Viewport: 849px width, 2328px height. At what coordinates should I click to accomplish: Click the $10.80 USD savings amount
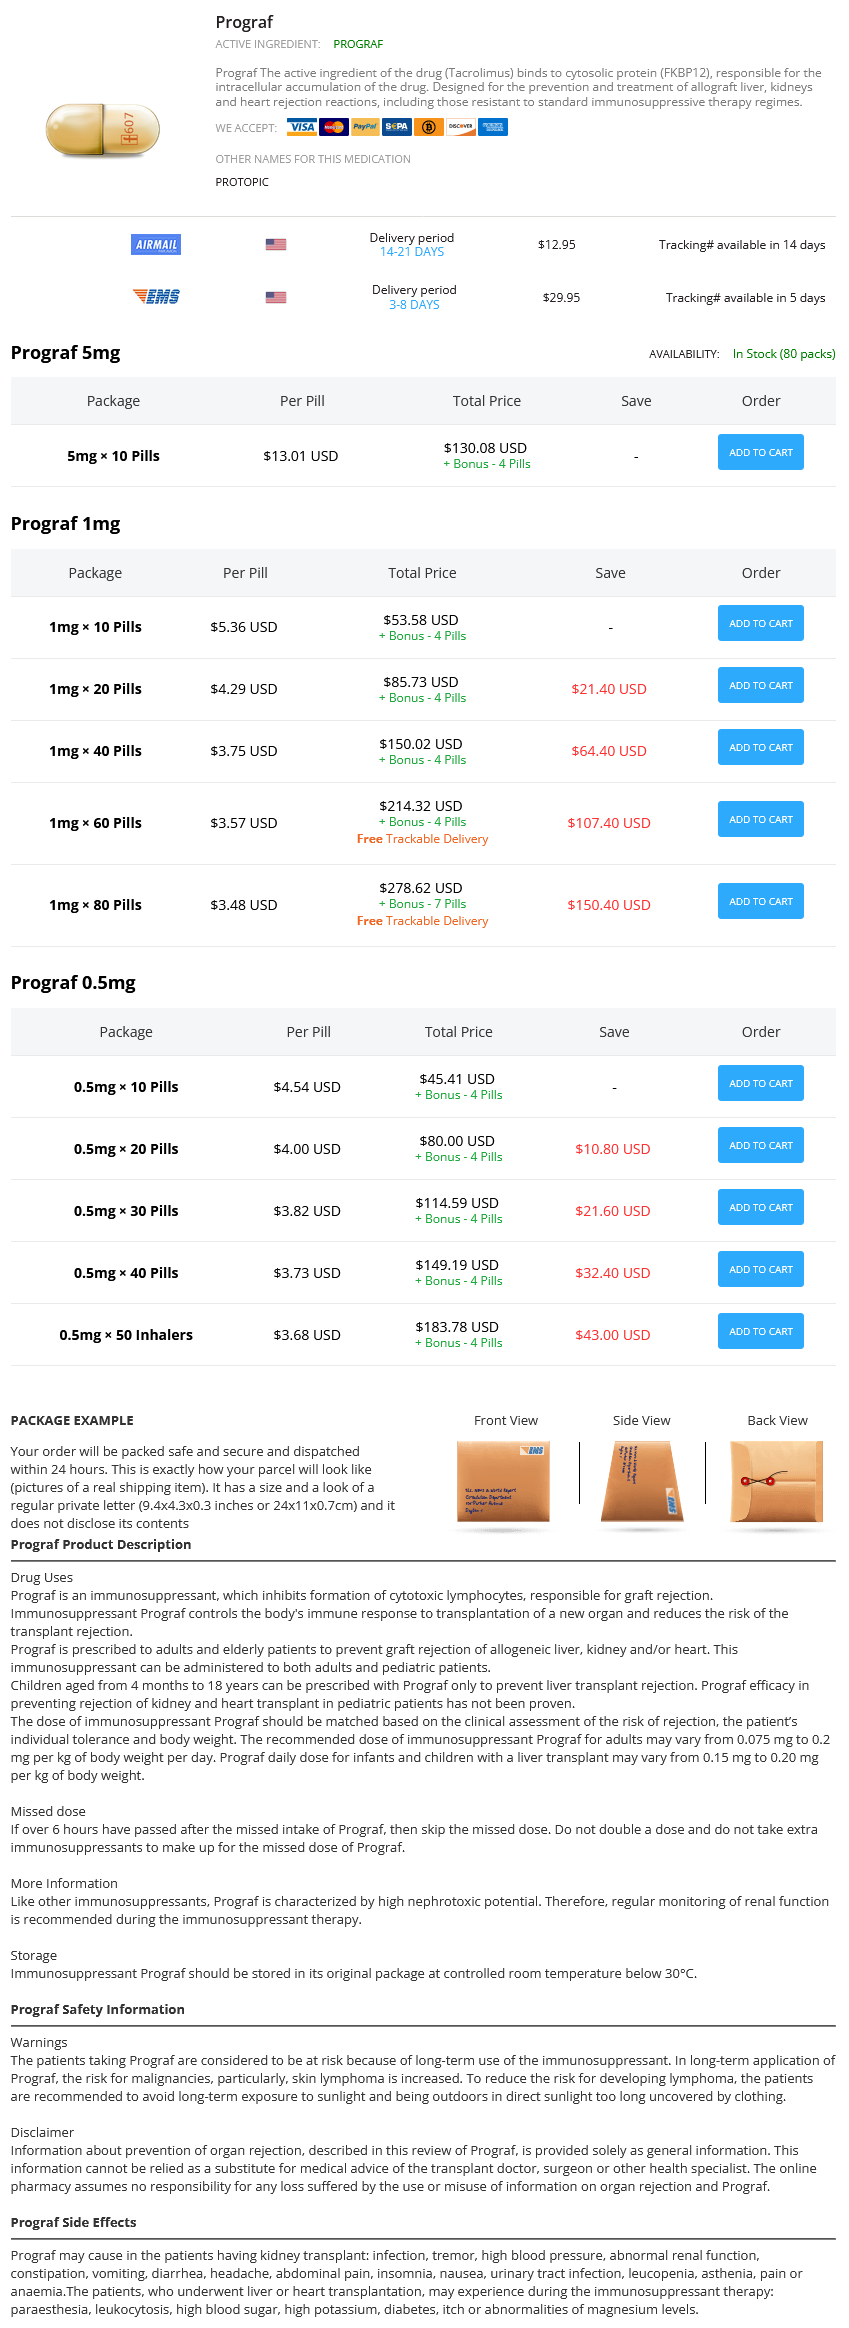point(613,1149)
